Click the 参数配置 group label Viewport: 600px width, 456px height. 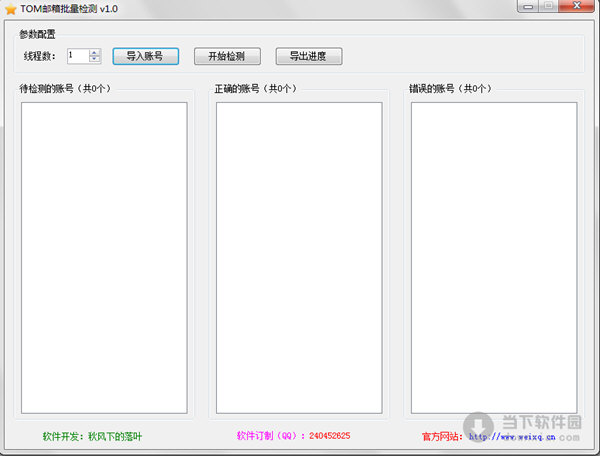[x=38, y=34]
